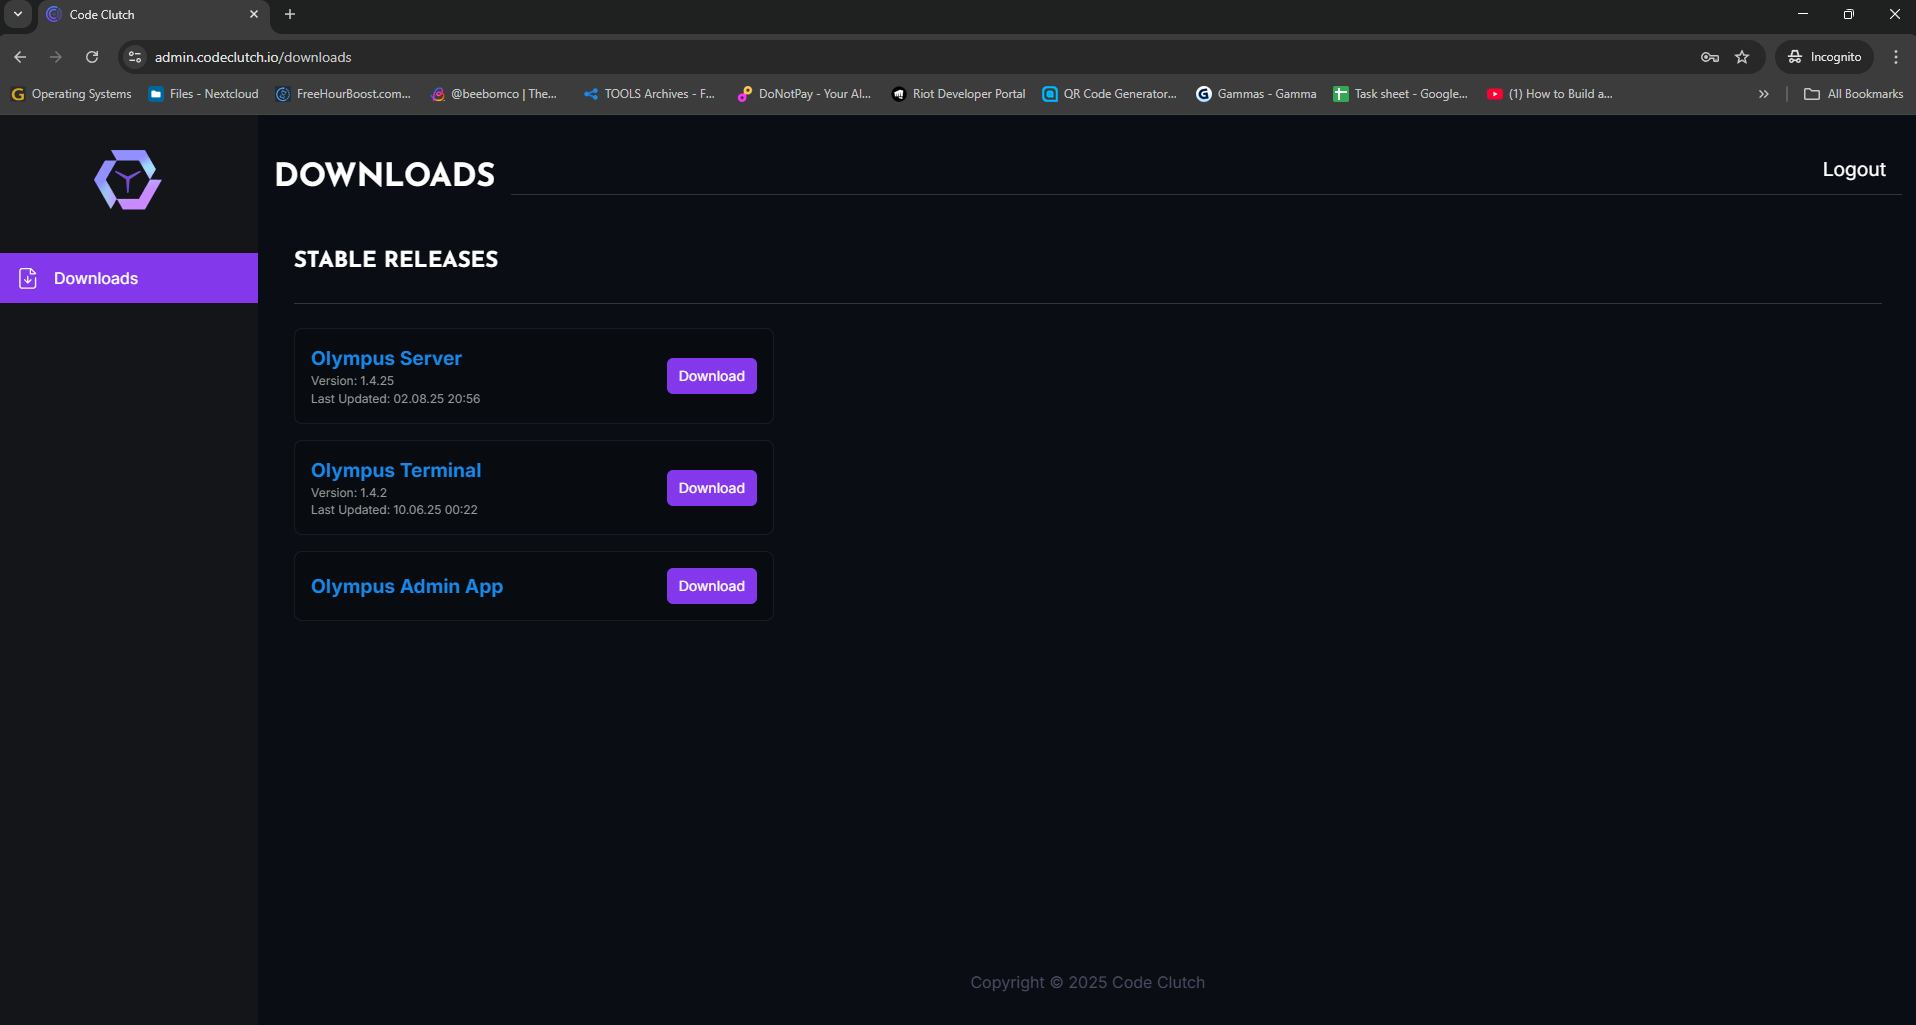Viewport: 1916px width, 1025px height.
Task: Open saved passwords via the key icon
Action: click(x=1709, y=57)
